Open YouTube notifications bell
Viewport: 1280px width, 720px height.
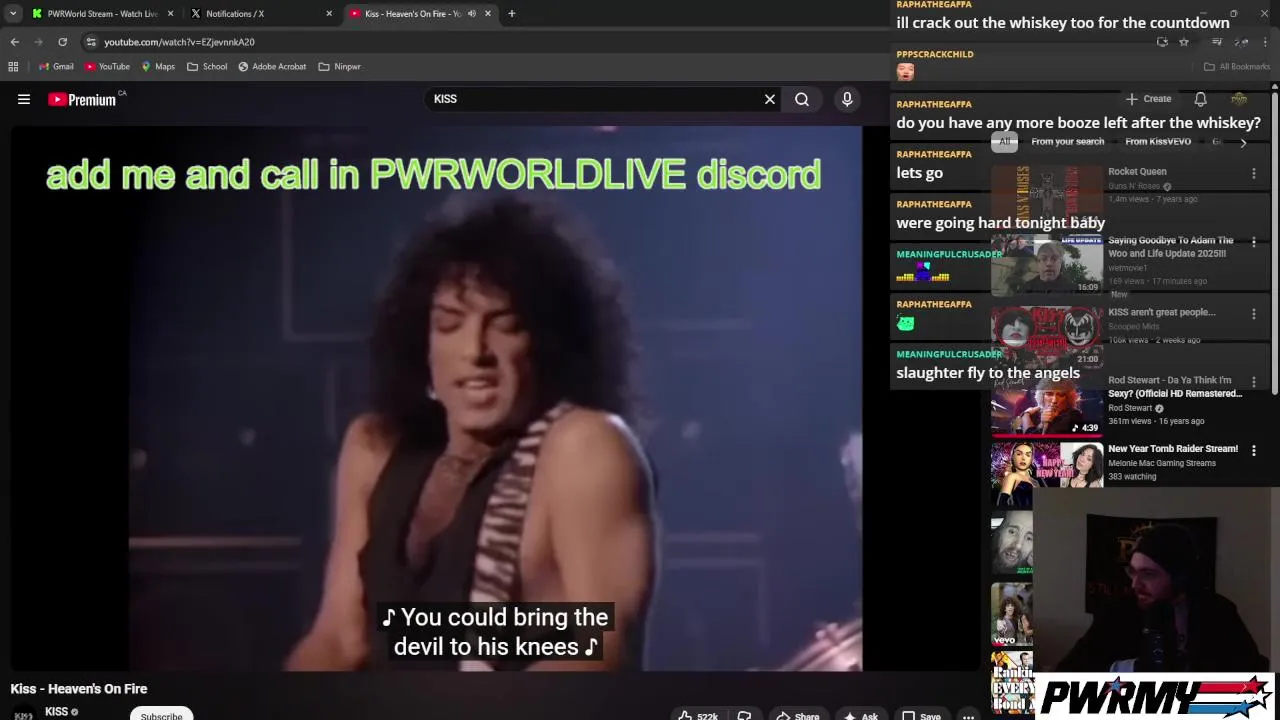(x=1200, y=99)
